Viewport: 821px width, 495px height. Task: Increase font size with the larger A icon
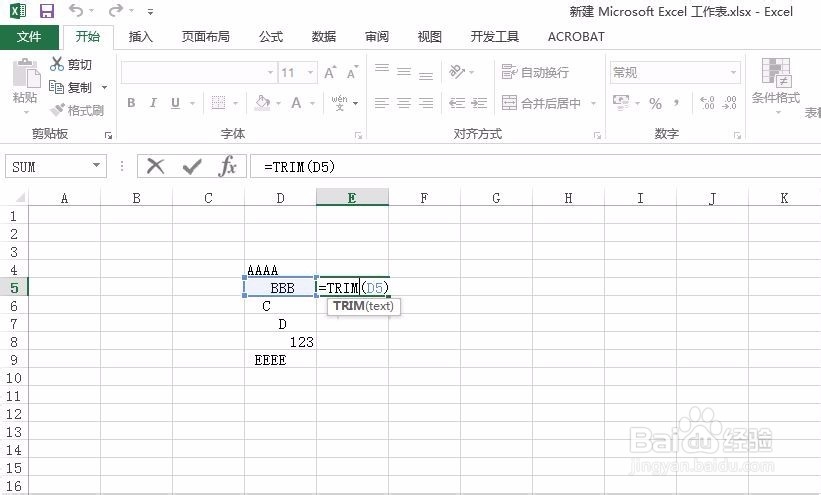(x=330, y=72)
